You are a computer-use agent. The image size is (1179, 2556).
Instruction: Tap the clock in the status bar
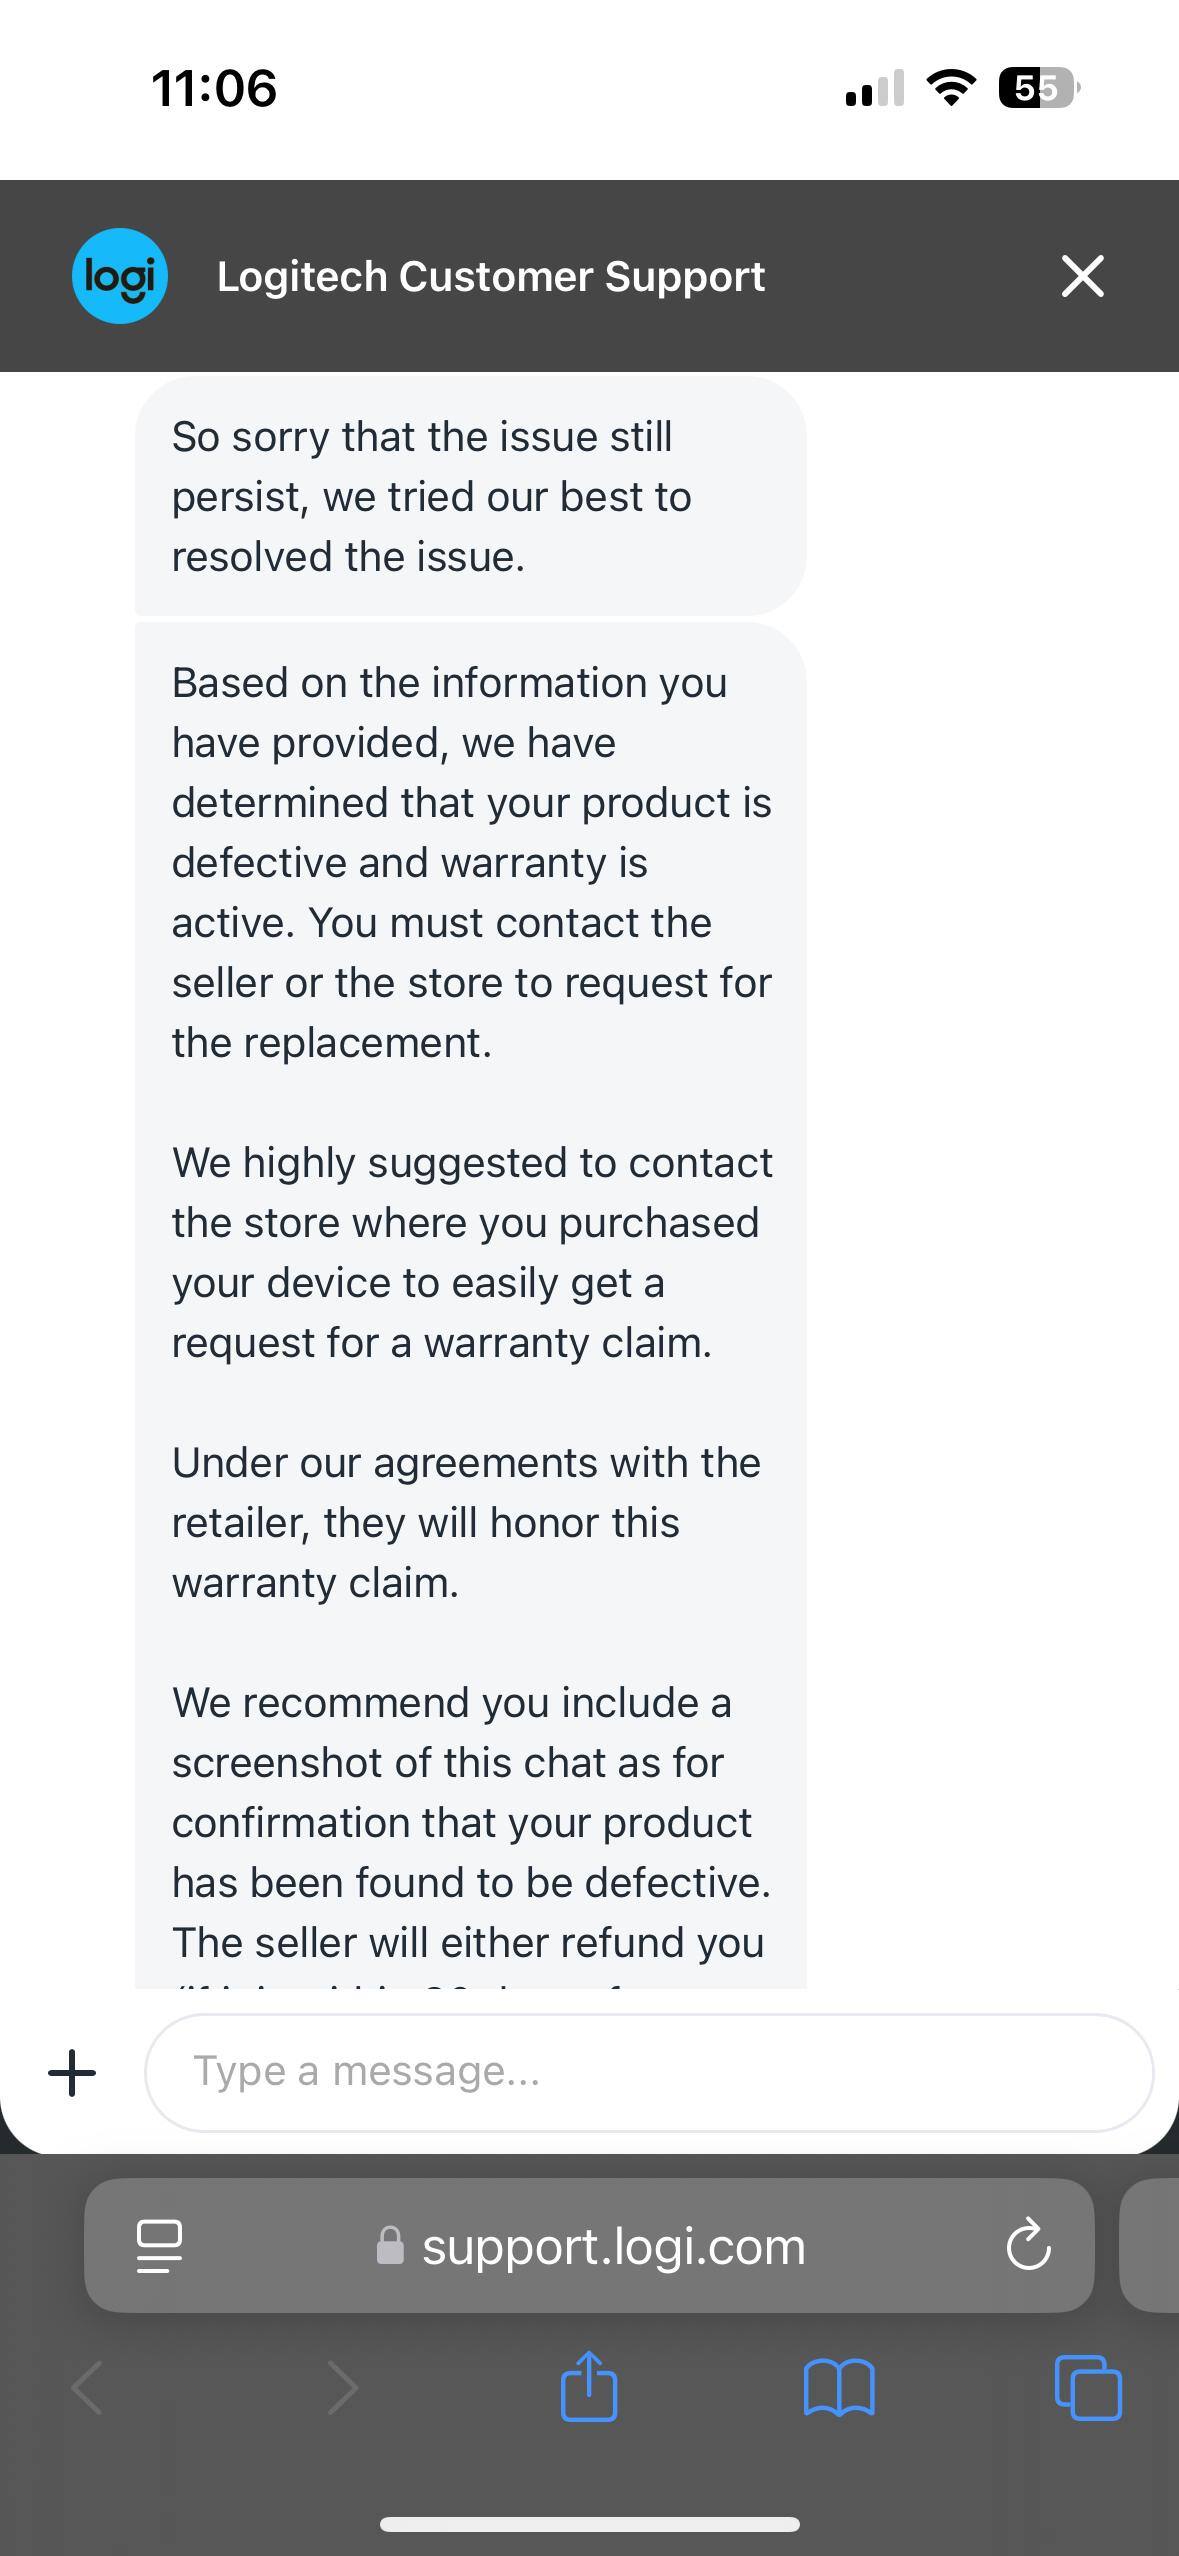[214, 89]
